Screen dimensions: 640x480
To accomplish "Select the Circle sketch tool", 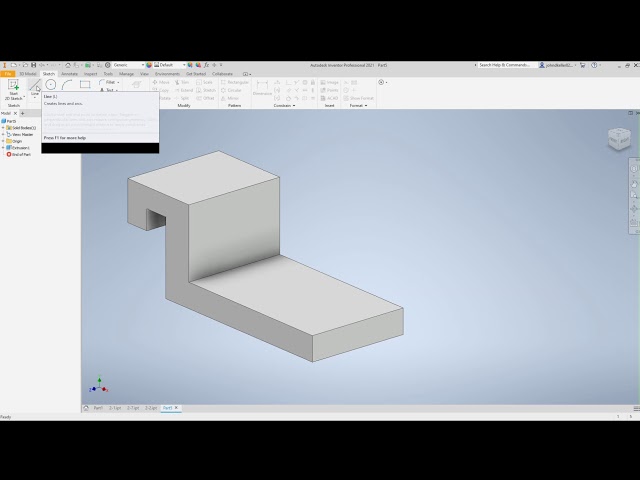I will (x=51, y=85).
